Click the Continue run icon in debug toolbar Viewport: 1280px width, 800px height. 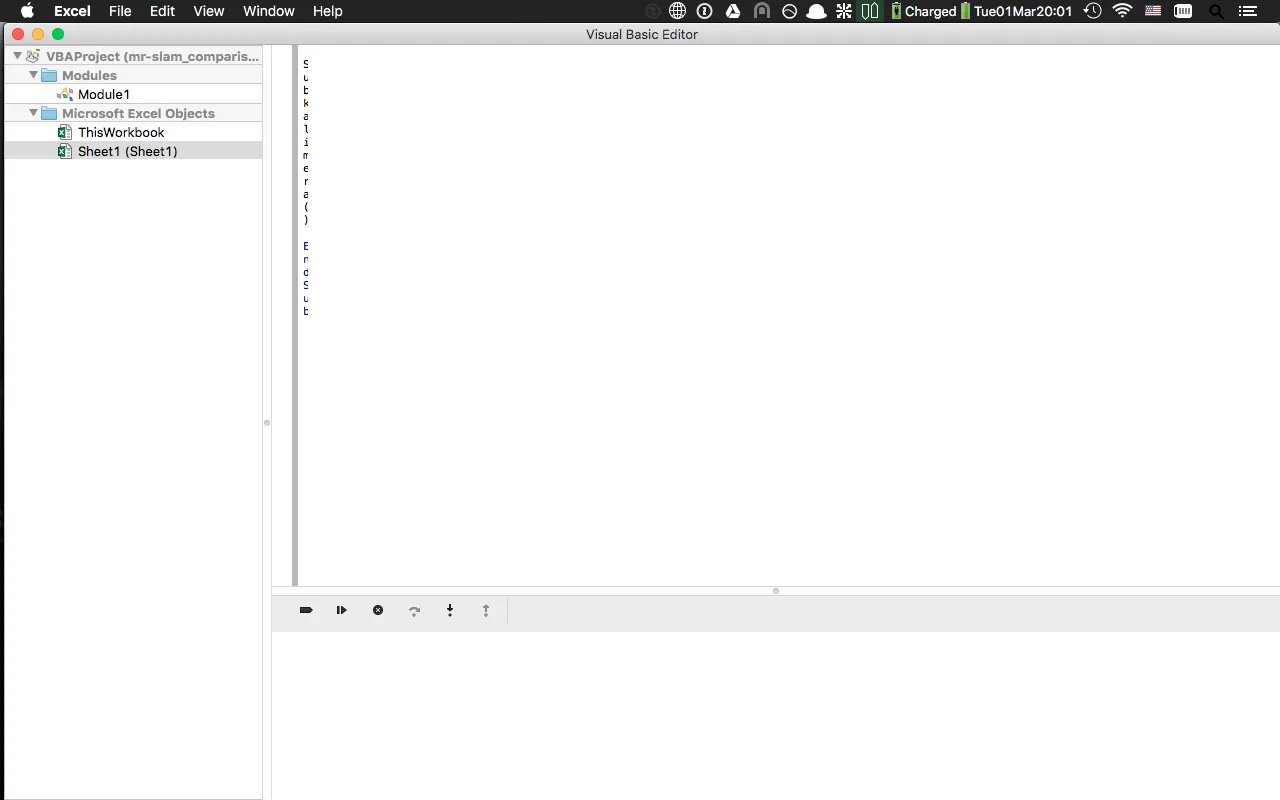tap(342, 610)
